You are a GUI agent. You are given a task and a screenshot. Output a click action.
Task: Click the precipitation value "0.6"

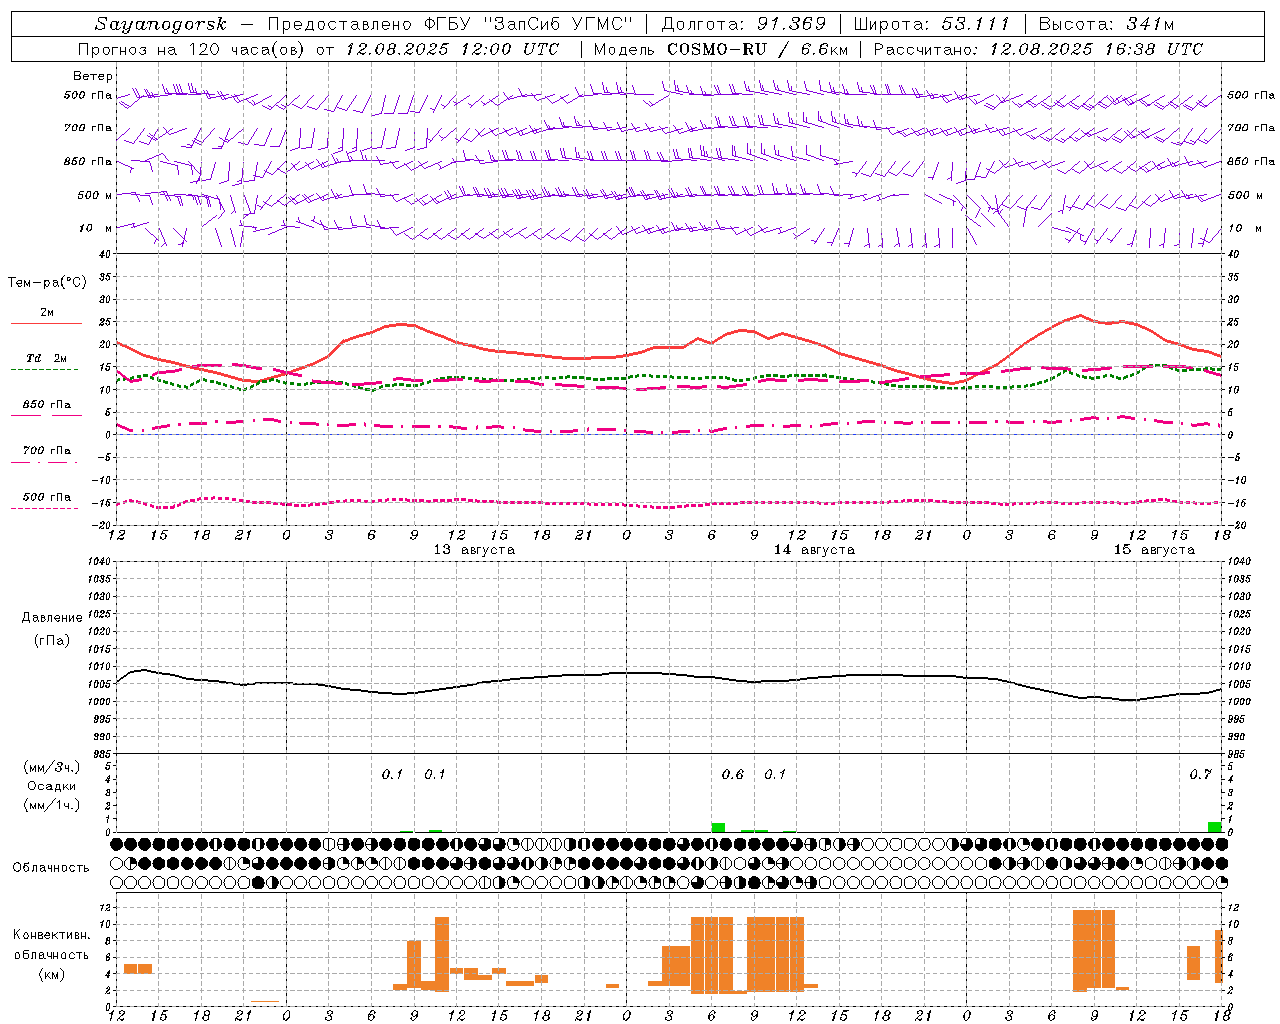(733, 775)
